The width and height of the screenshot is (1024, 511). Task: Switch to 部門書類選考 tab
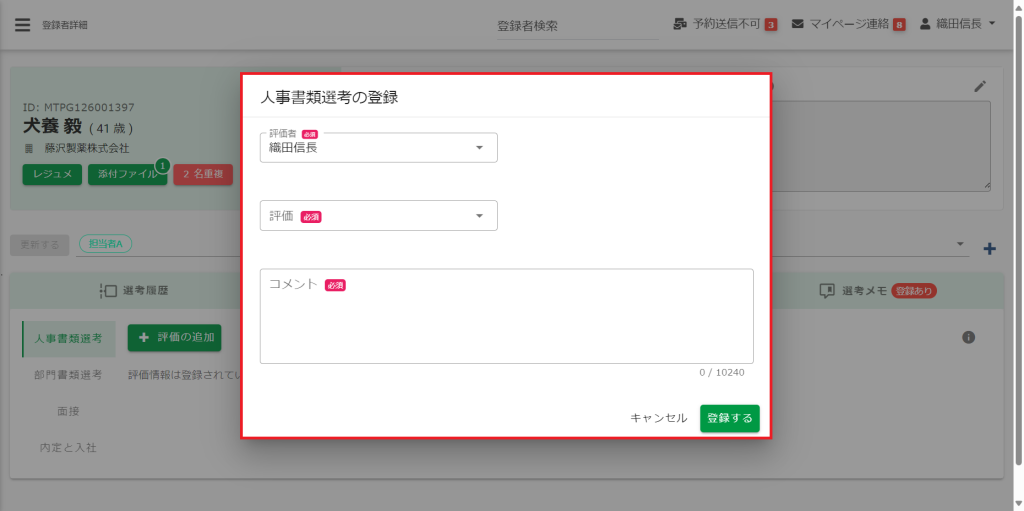(68, 375)
